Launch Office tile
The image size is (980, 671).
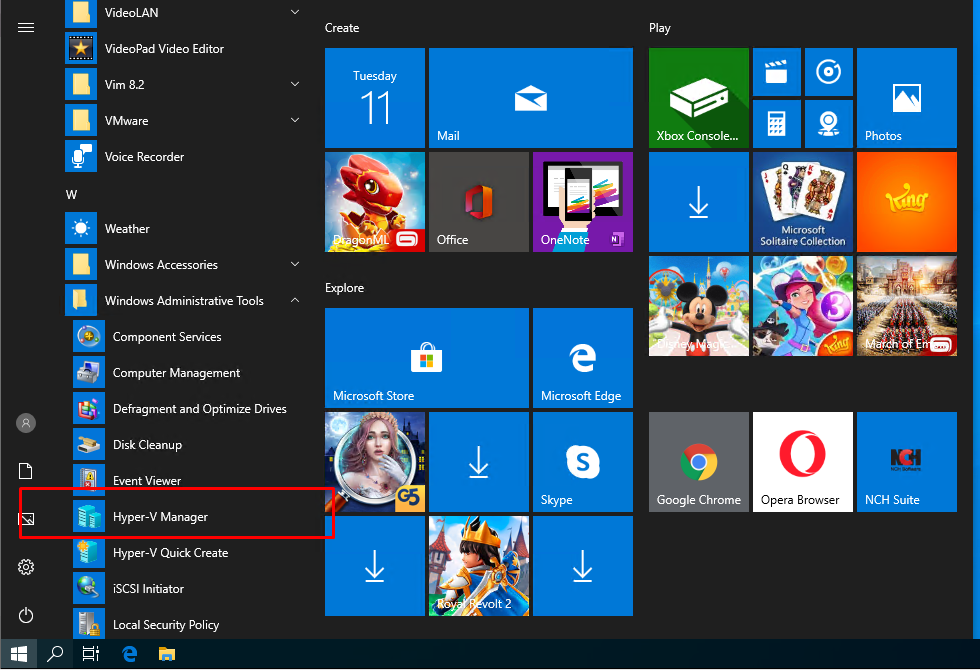click(x=479, y=202)
